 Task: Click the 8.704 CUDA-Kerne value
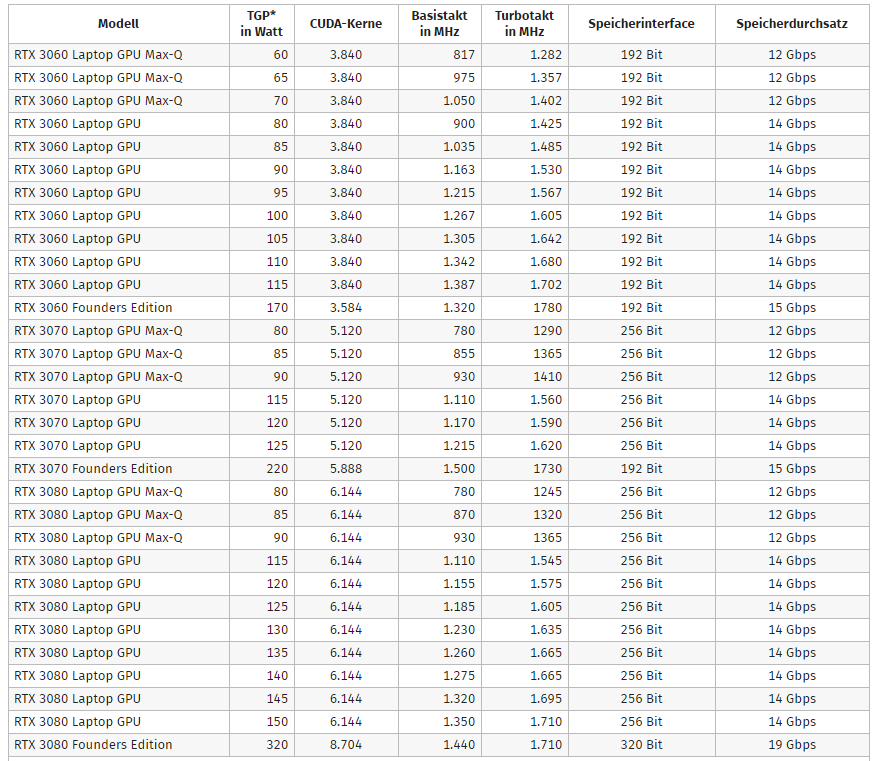(x=346, y=745)
